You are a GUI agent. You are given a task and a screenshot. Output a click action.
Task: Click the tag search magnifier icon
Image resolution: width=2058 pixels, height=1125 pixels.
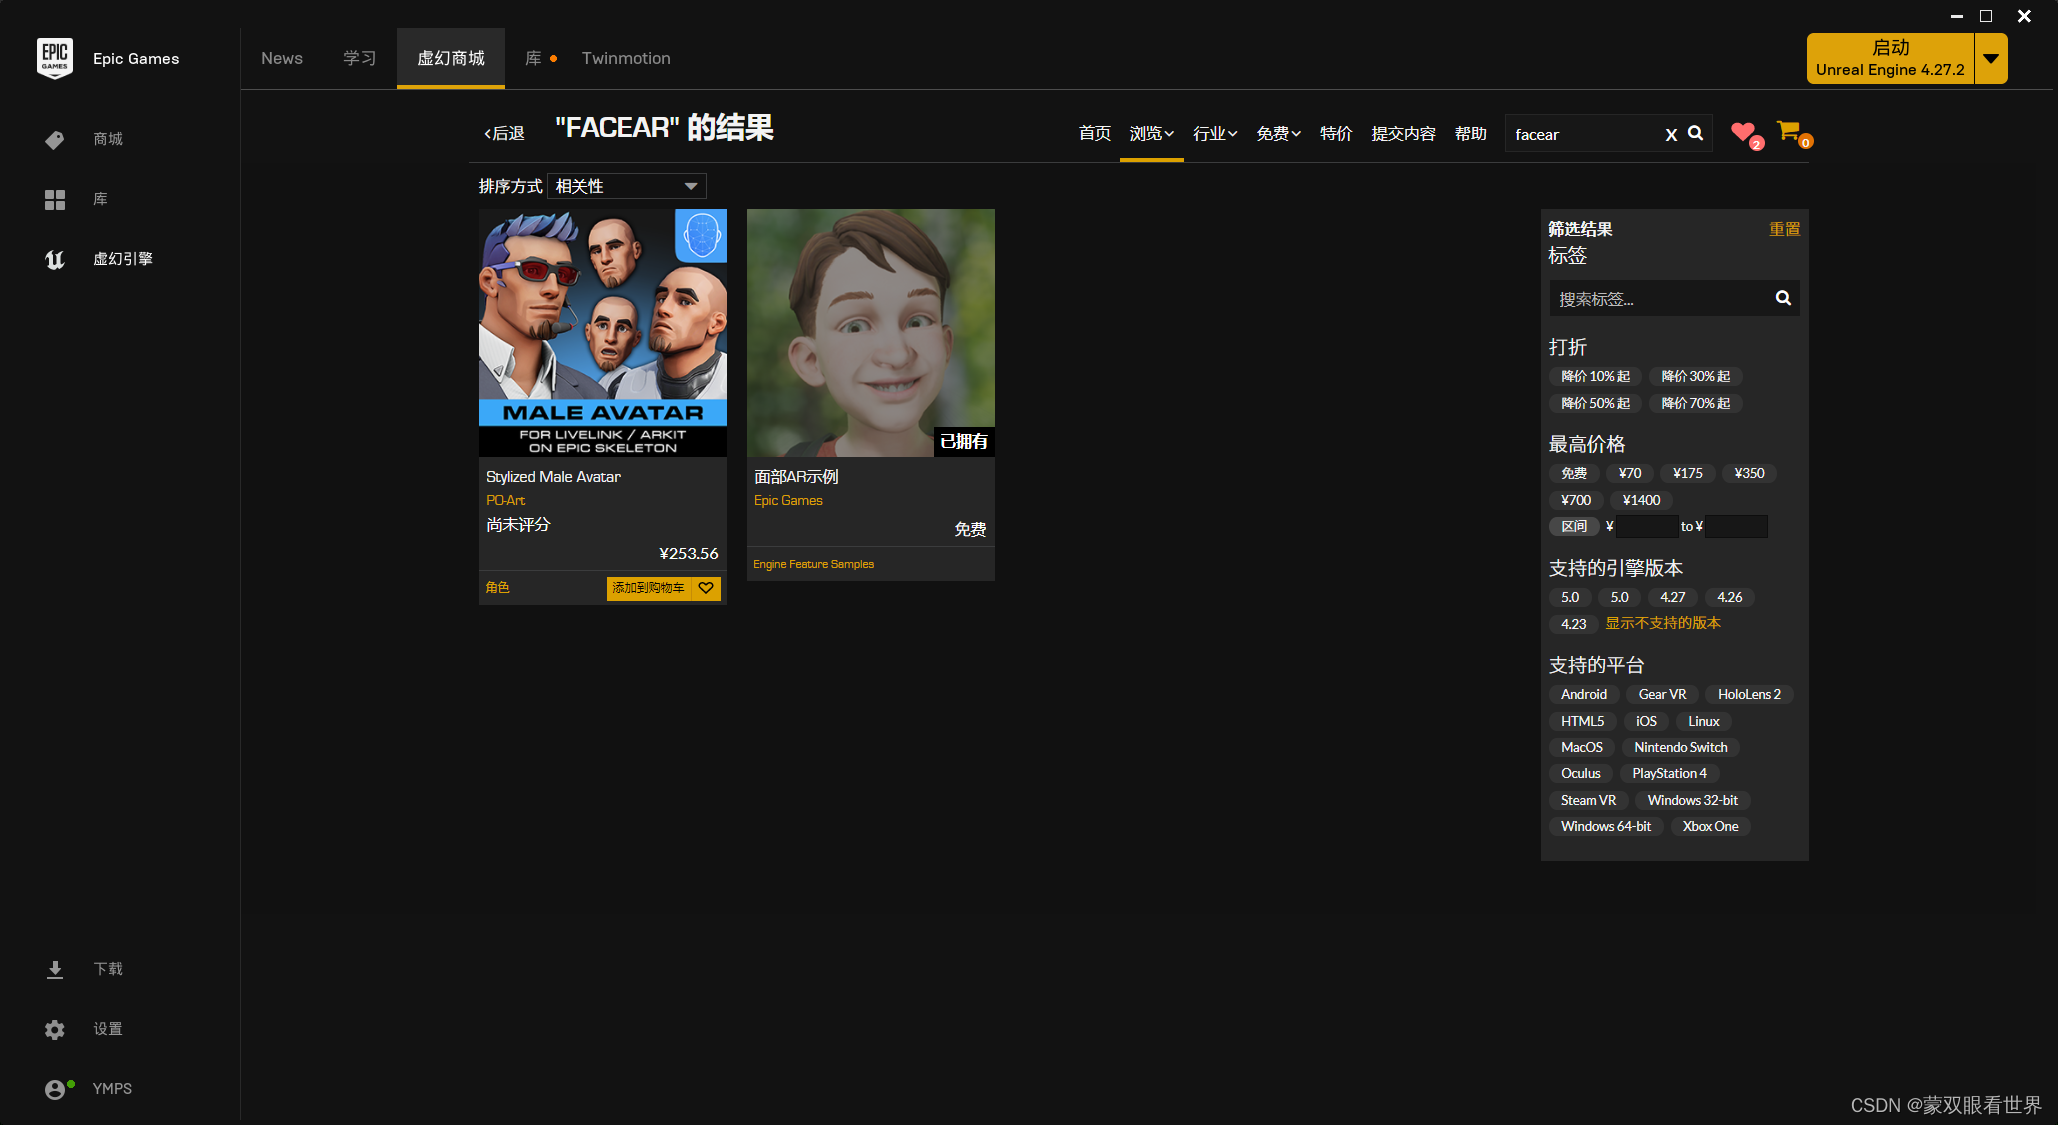(1783, 298)
